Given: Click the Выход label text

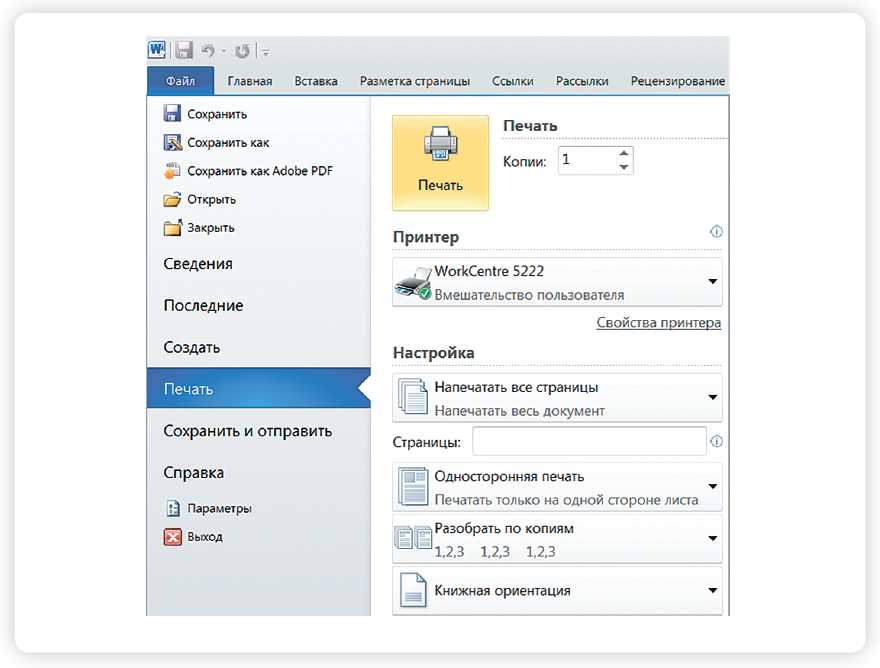Looking at the screenshot, I should tap(205, 537).
